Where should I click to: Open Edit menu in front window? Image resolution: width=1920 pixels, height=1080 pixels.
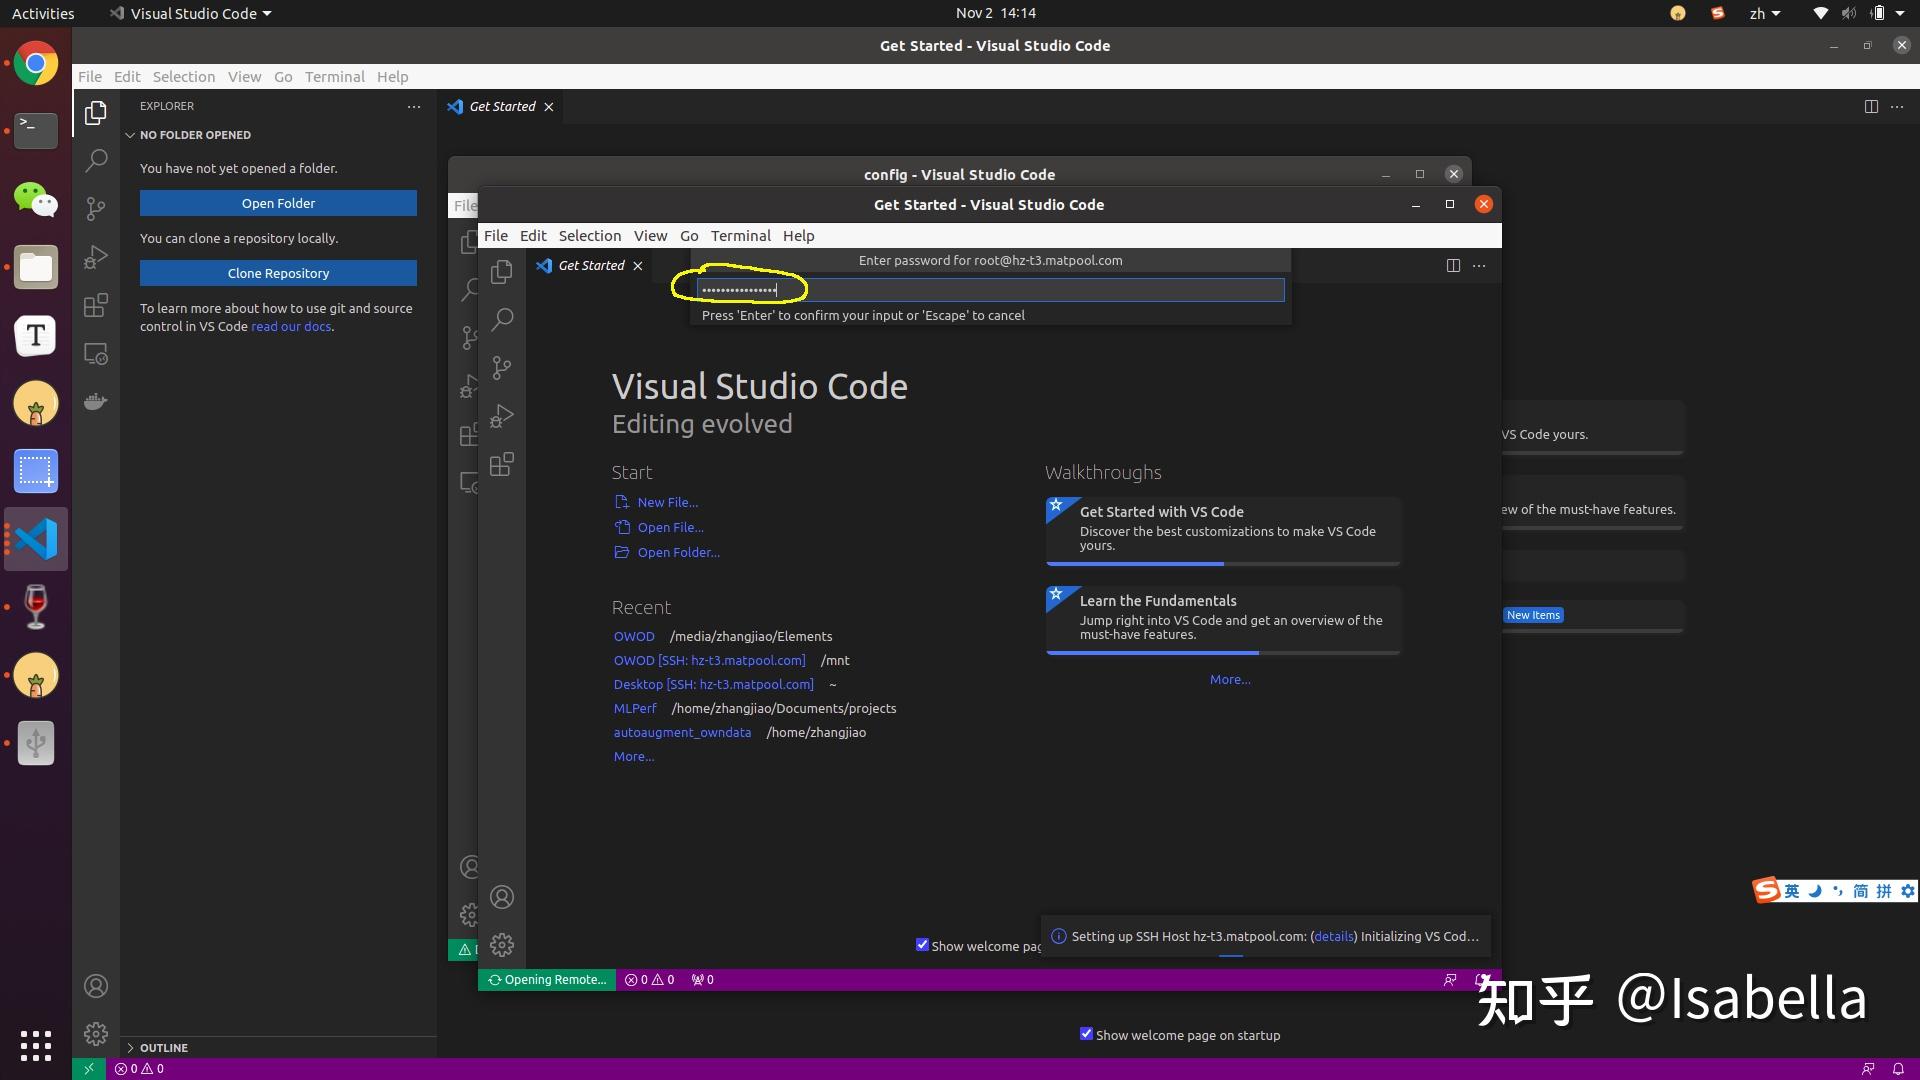click(533, 236)
